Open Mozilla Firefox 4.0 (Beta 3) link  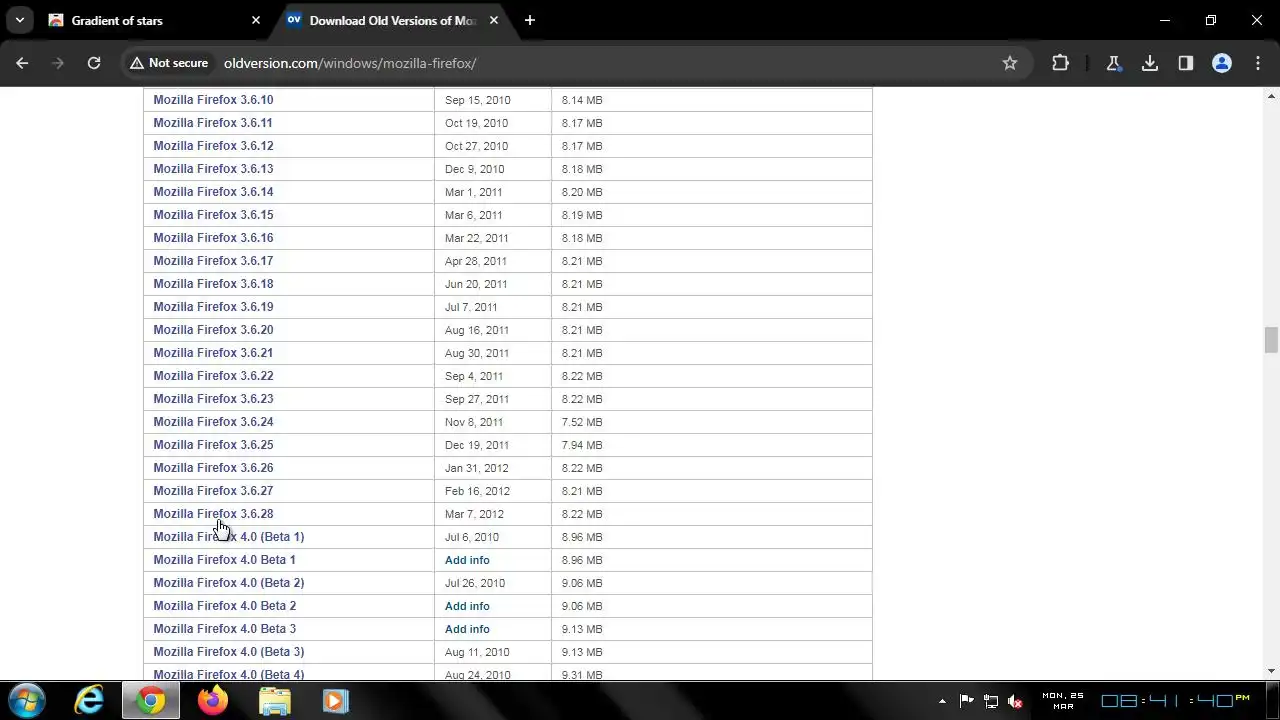pyautogui.click(x=229, y=652)
